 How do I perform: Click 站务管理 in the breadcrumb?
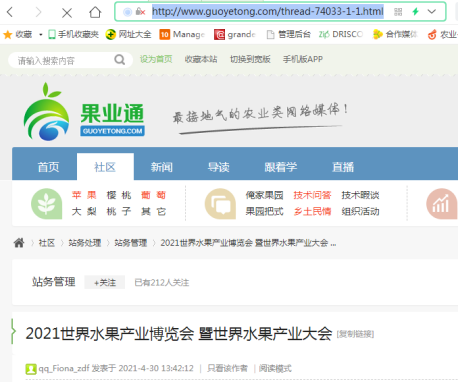[x=131, y=243]
